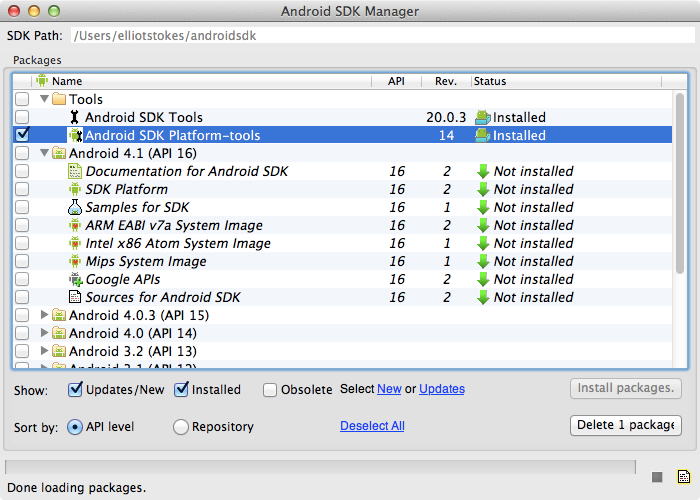Click the Install packages button
Image resolution: width=700 pixels, height=500 pixels.
point(626,388)
